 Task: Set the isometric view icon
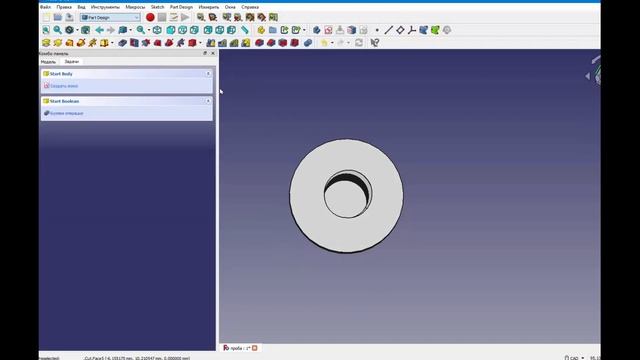[157, 30]
